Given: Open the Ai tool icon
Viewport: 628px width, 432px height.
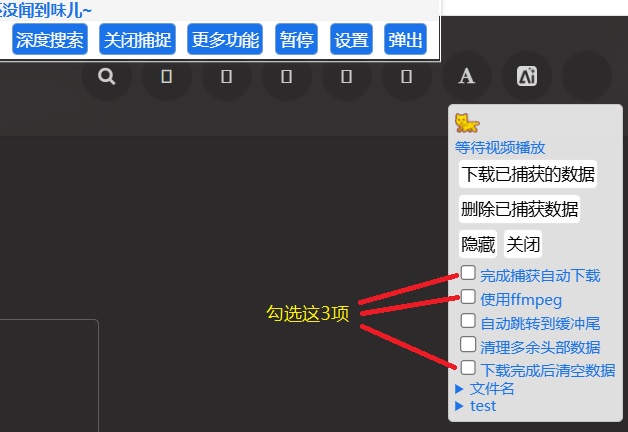Looking at the screenshot, I should [x=527, y=76].
